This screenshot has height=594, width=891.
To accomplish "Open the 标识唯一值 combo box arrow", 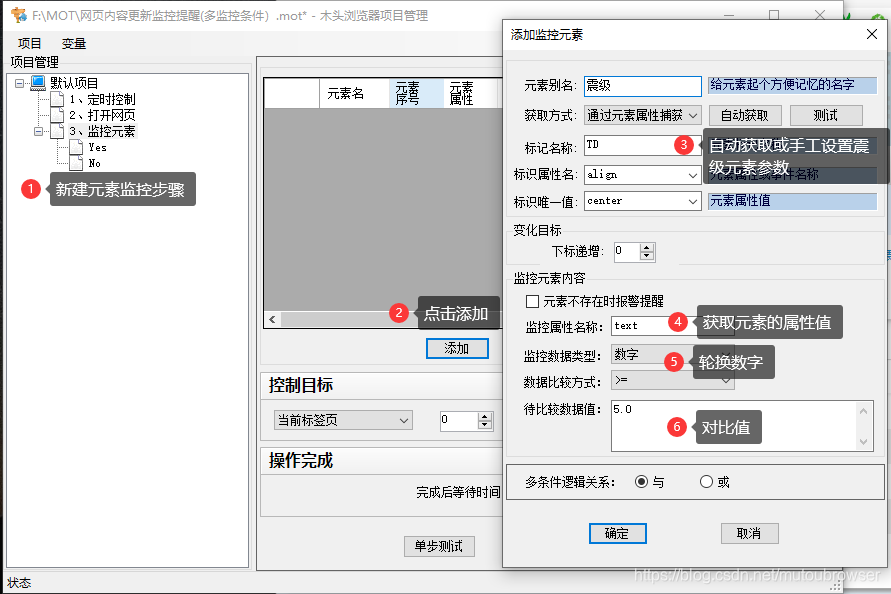I will [x=693, y=201].
